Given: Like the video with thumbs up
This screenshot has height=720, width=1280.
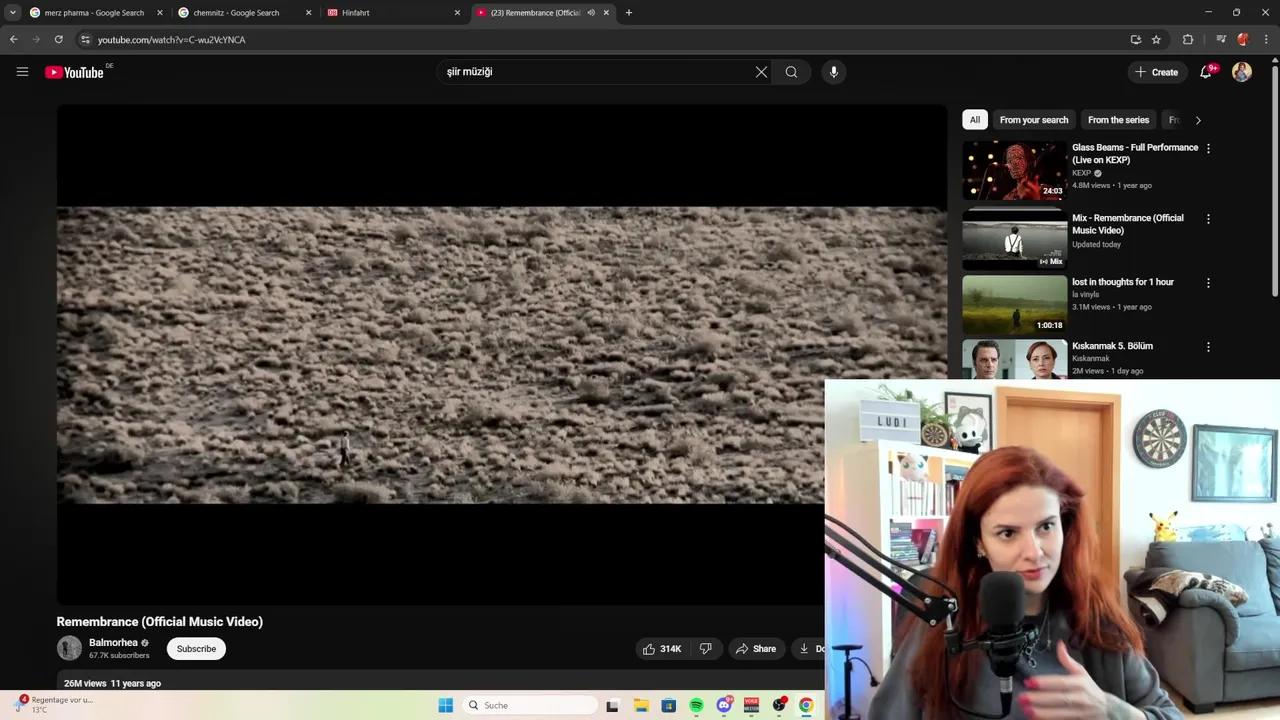Looking at the screenshot, I should (662, 649).
